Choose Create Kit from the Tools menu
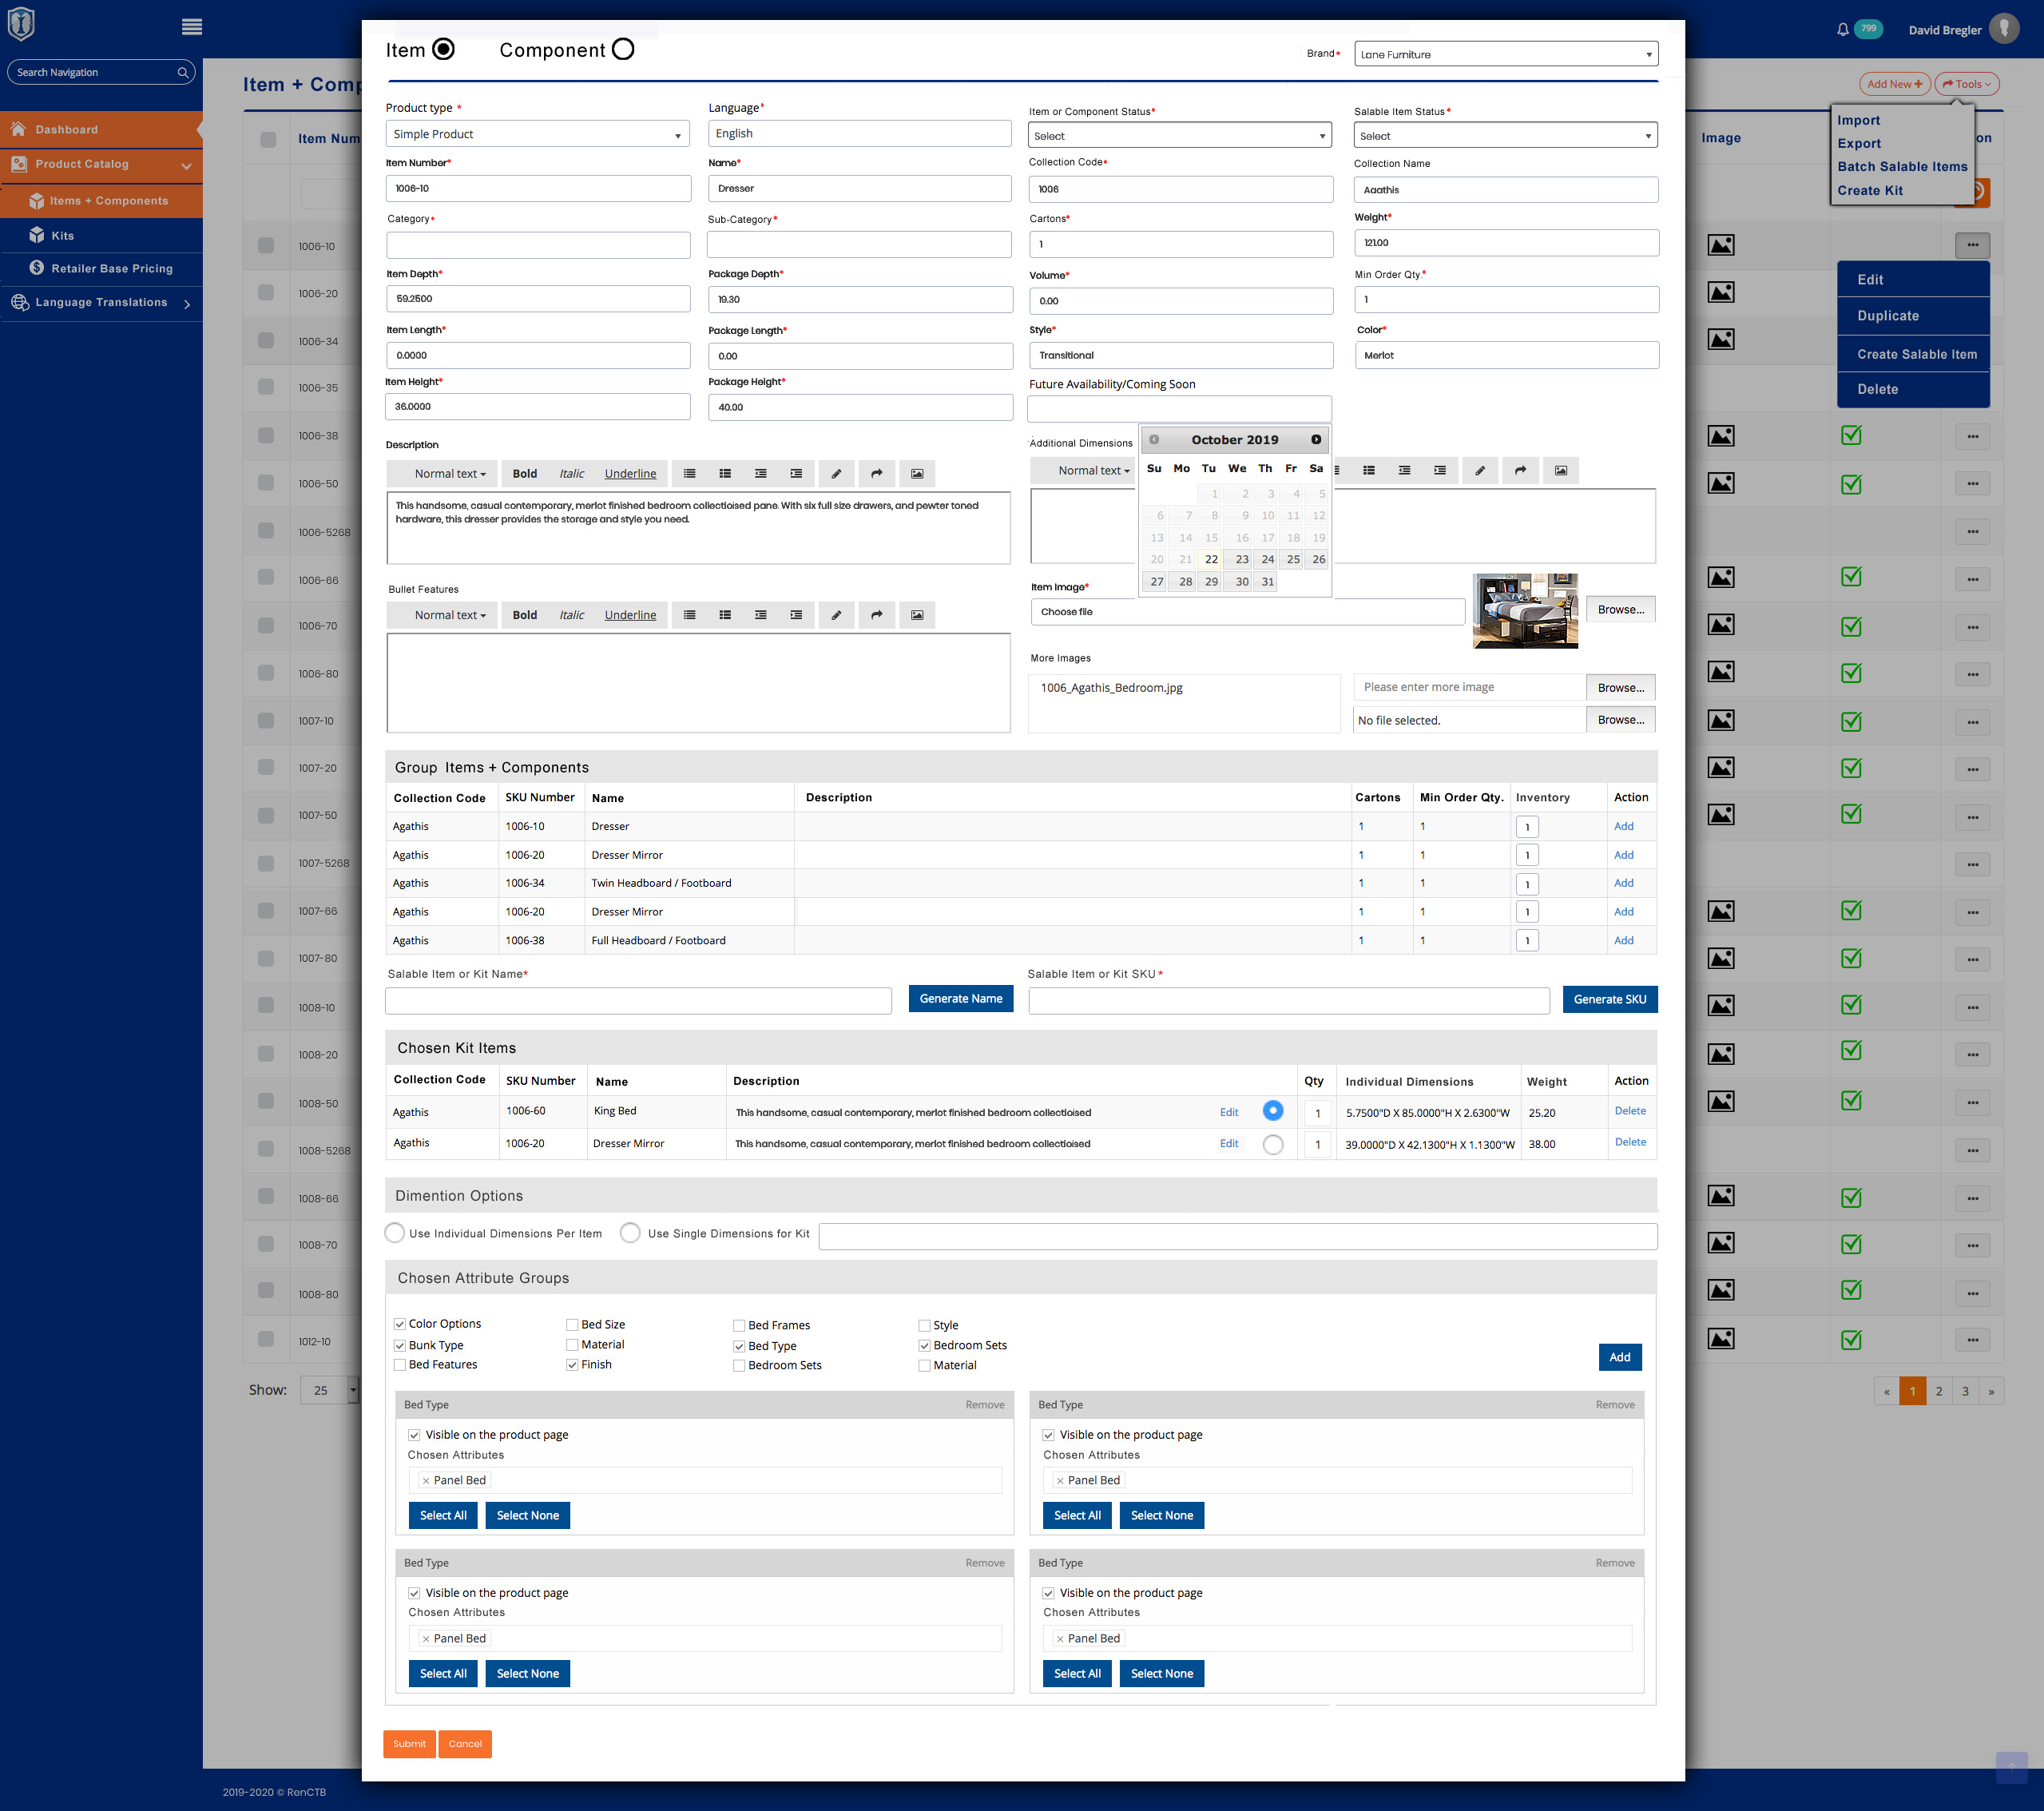 tap(1870, 190)
